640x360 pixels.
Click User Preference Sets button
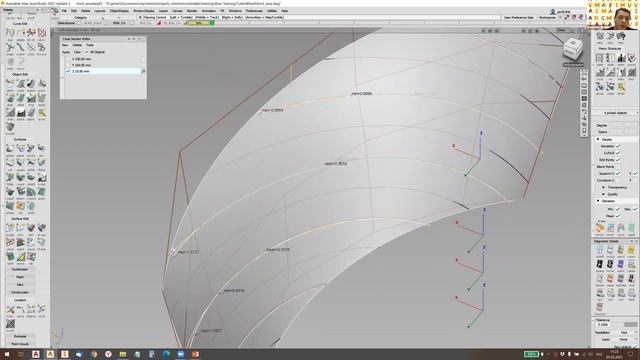(518, 18)
